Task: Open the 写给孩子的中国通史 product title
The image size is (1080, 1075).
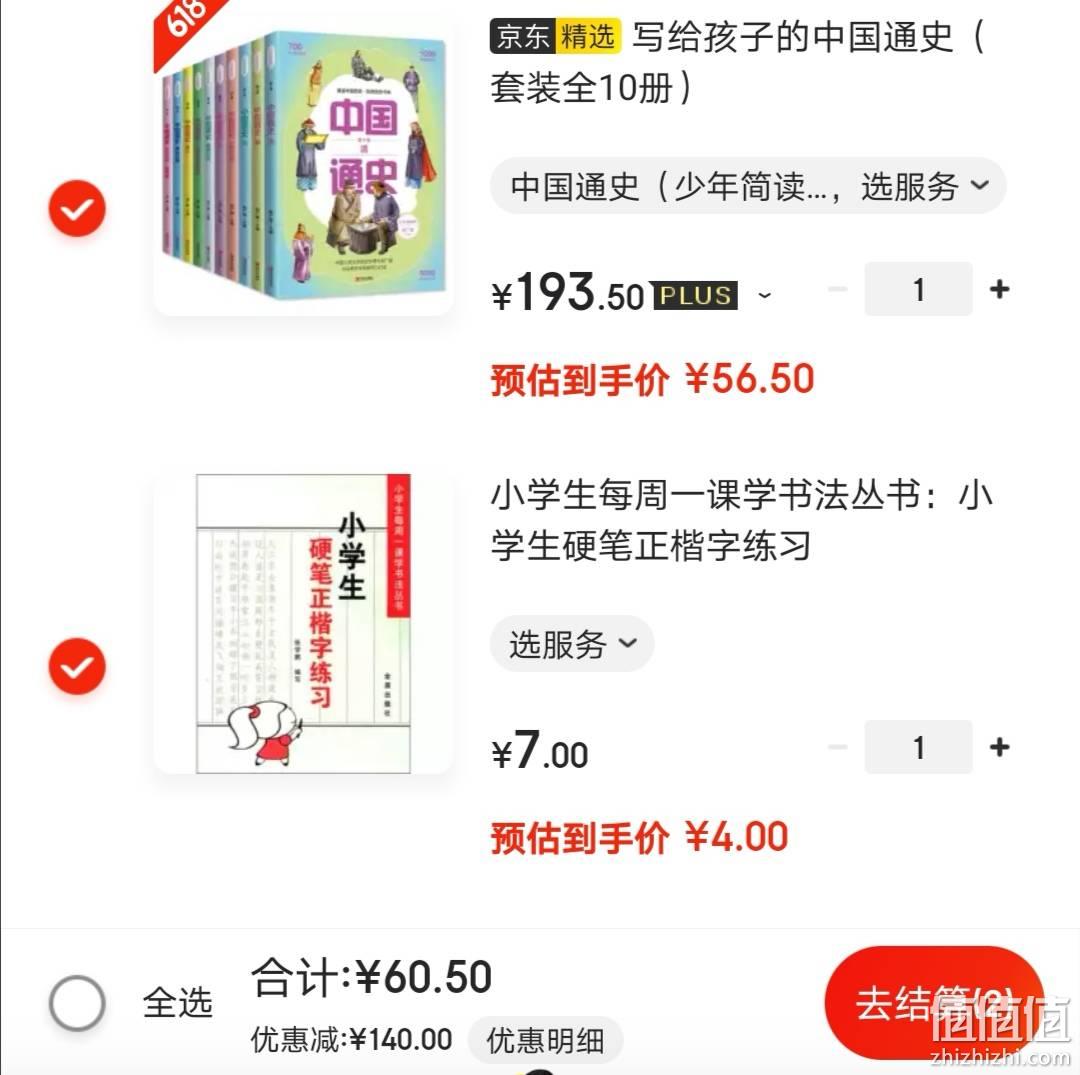Action: pos(737,63)
